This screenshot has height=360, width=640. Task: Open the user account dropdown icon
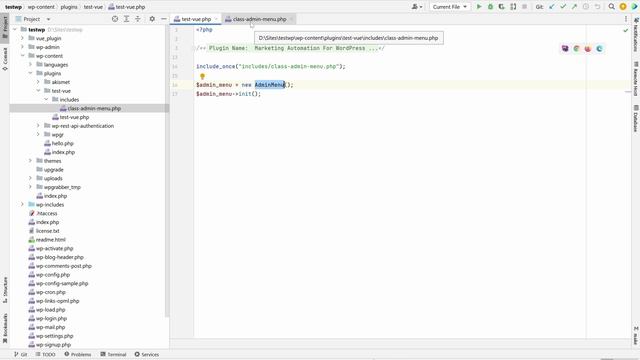[x=417, y=7]
